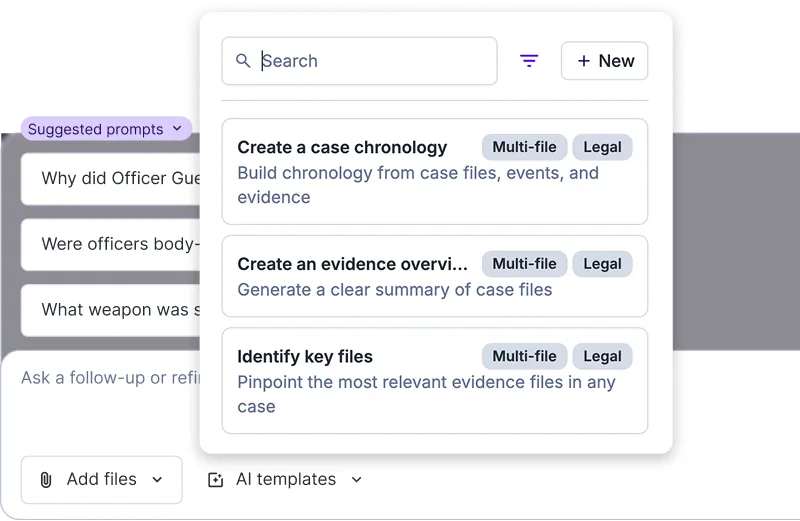
Task: Choose the 'Were officers body-' suggested prompt
Action: click(x=110, y=244)
